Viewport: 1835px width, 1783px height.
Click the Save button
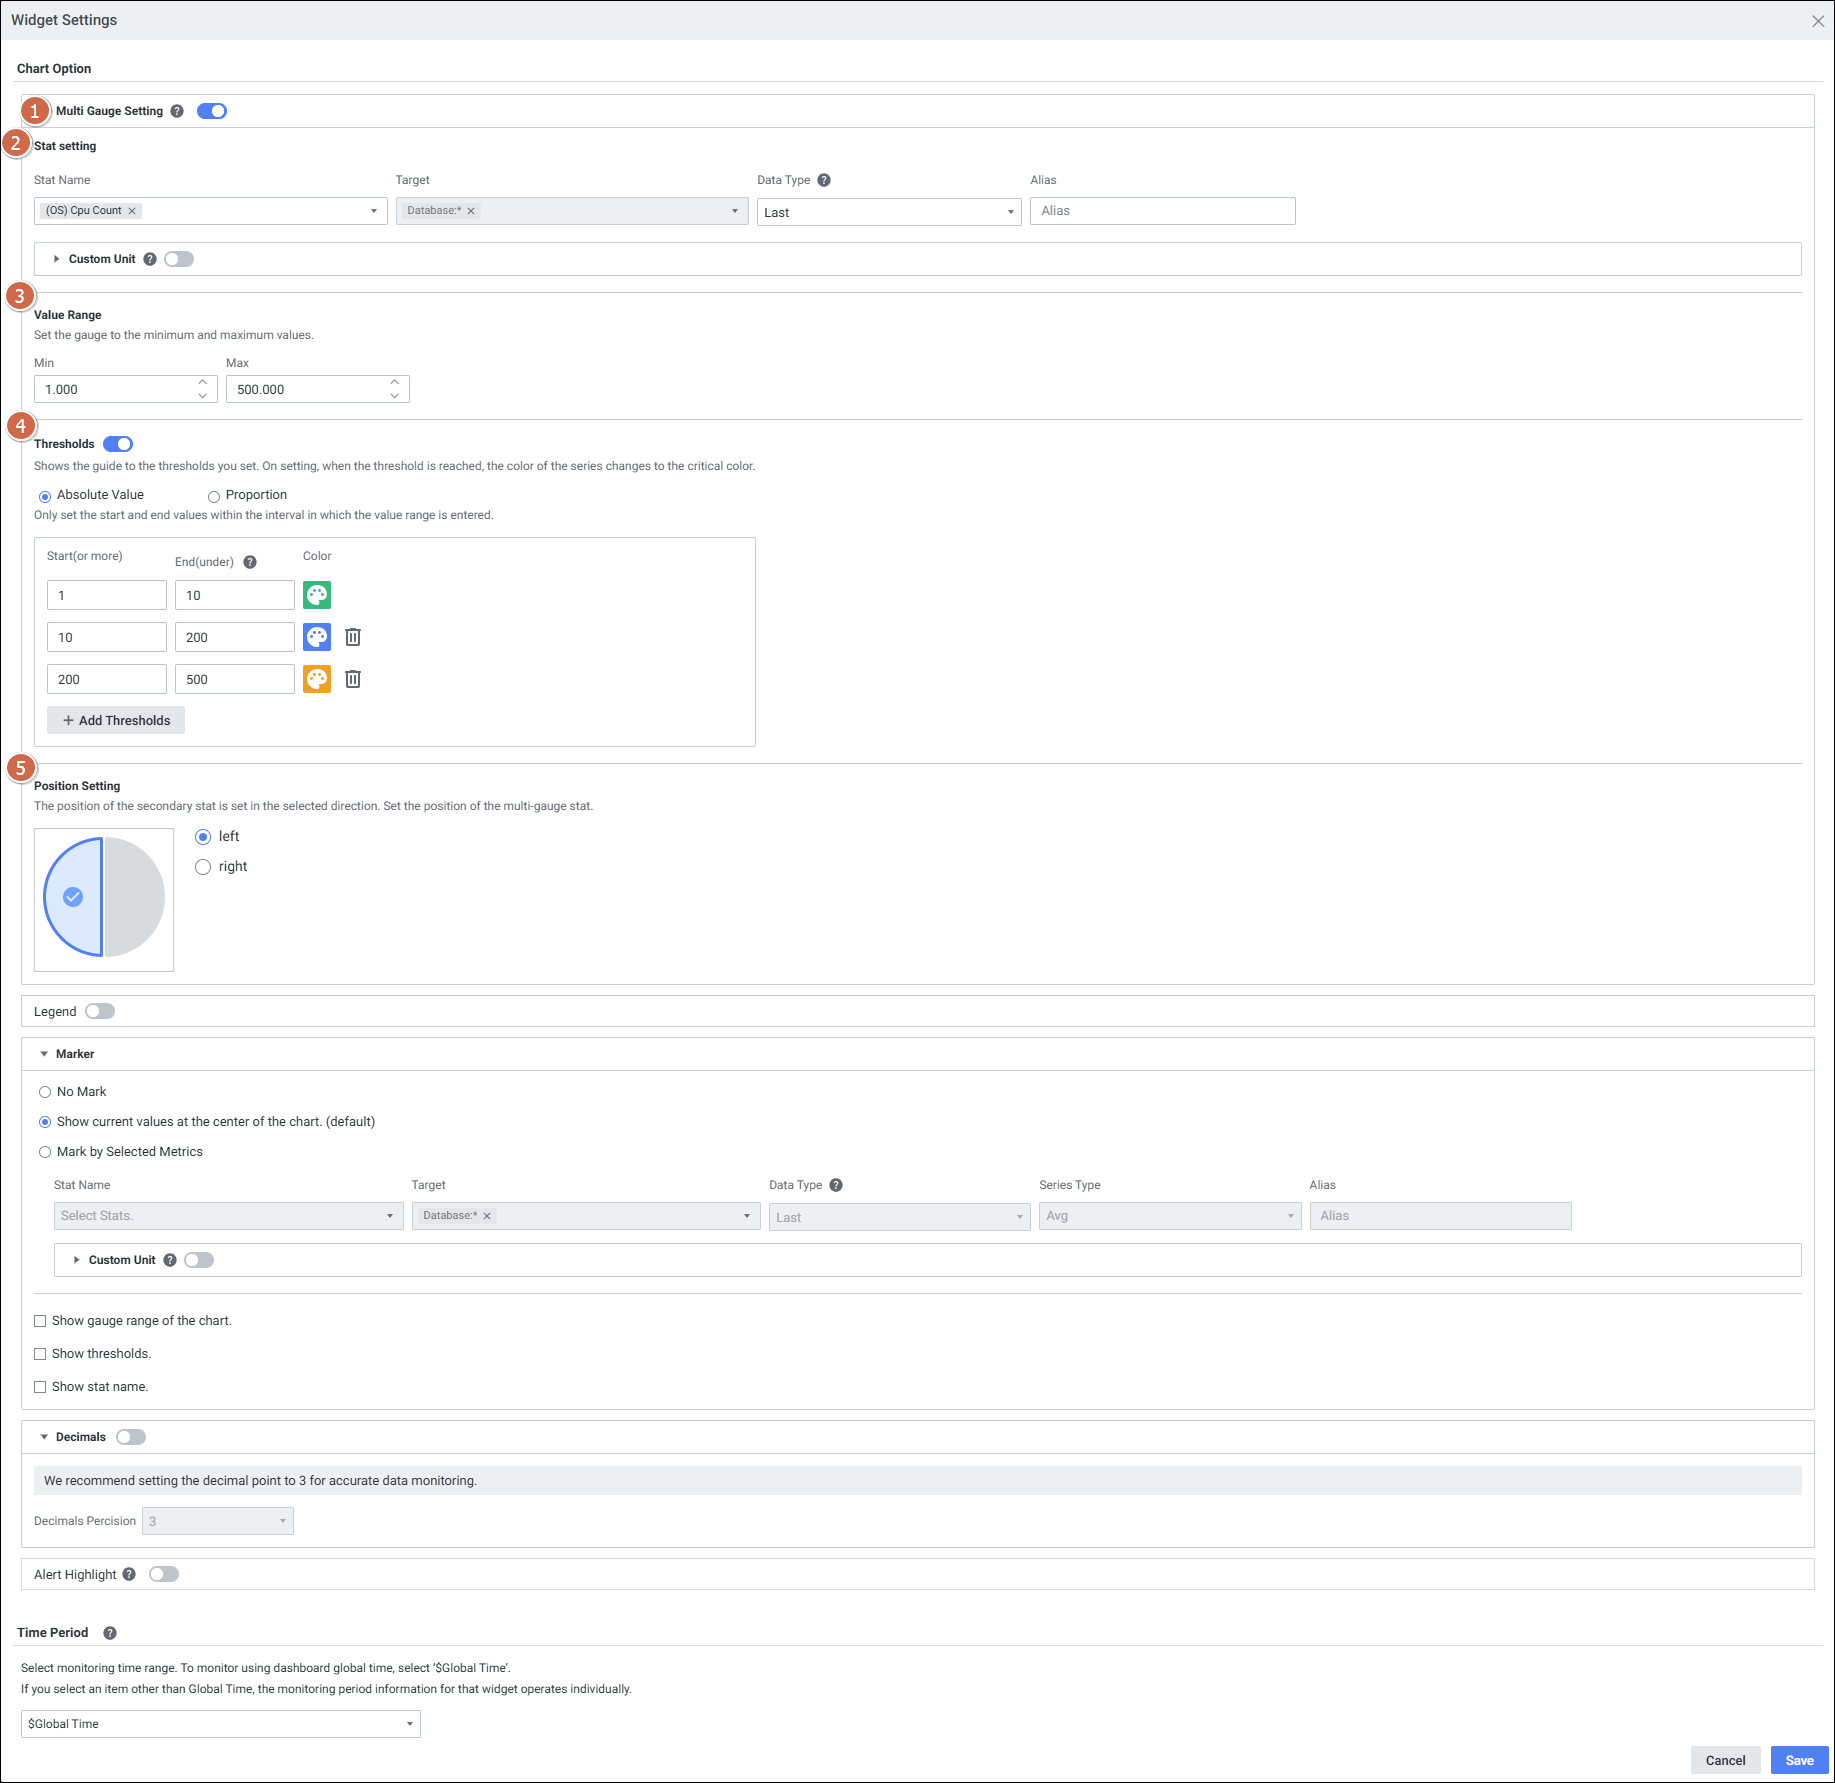click(x=1799, y=1760)
